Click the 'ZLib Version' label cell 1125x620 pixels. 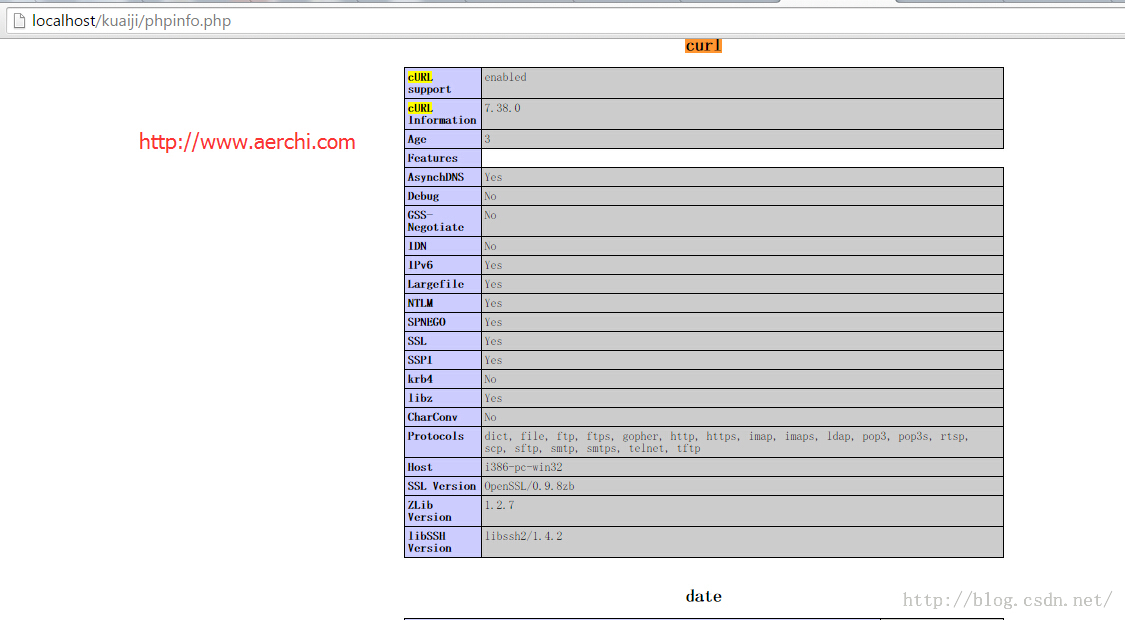pos(443,511)
